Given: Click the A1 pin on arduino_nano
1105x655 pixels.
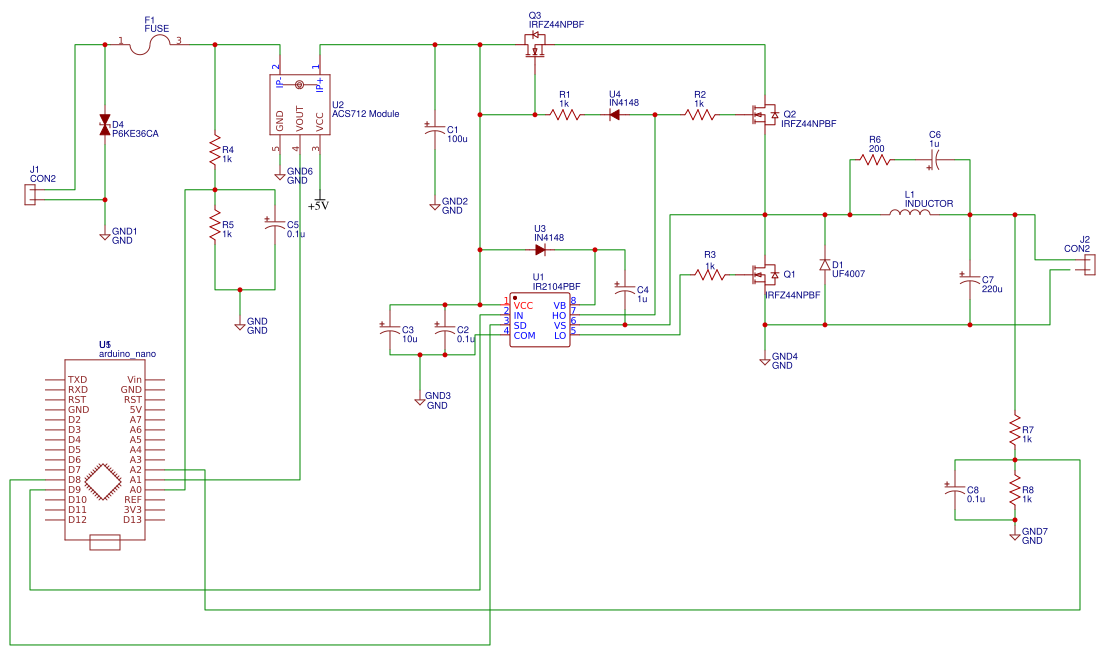Looking at the screenshot, I should [135, 480].
